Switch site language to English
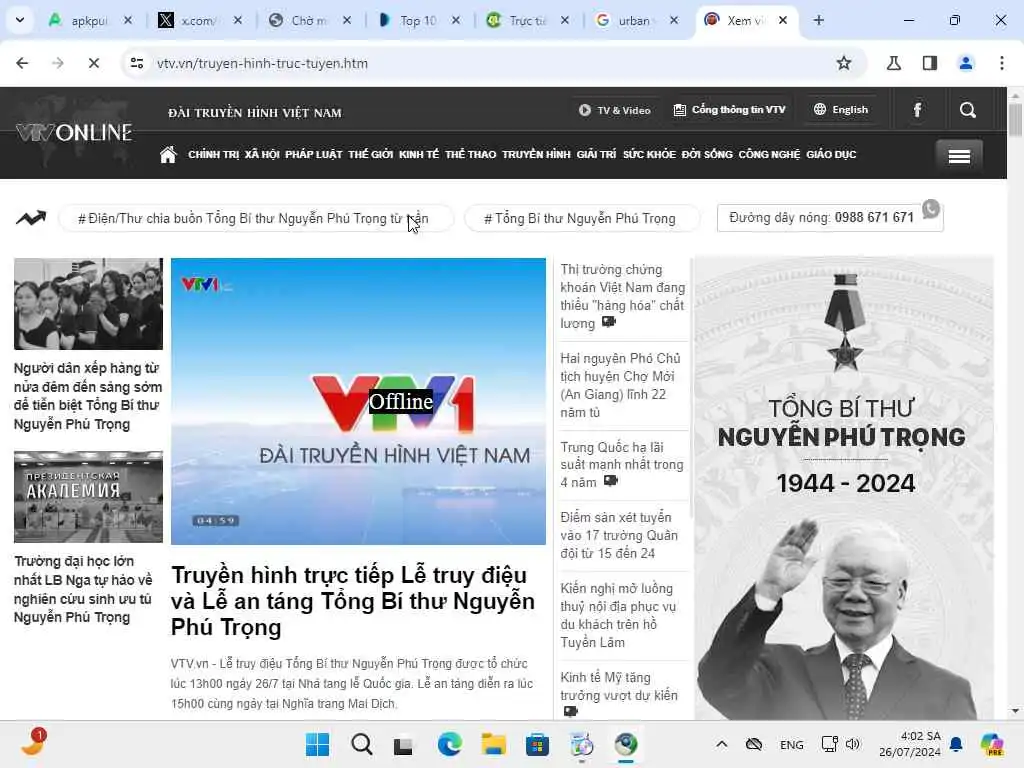This screenshot has width=1024, height=768. pyautogui.click(x=840, y=110)
